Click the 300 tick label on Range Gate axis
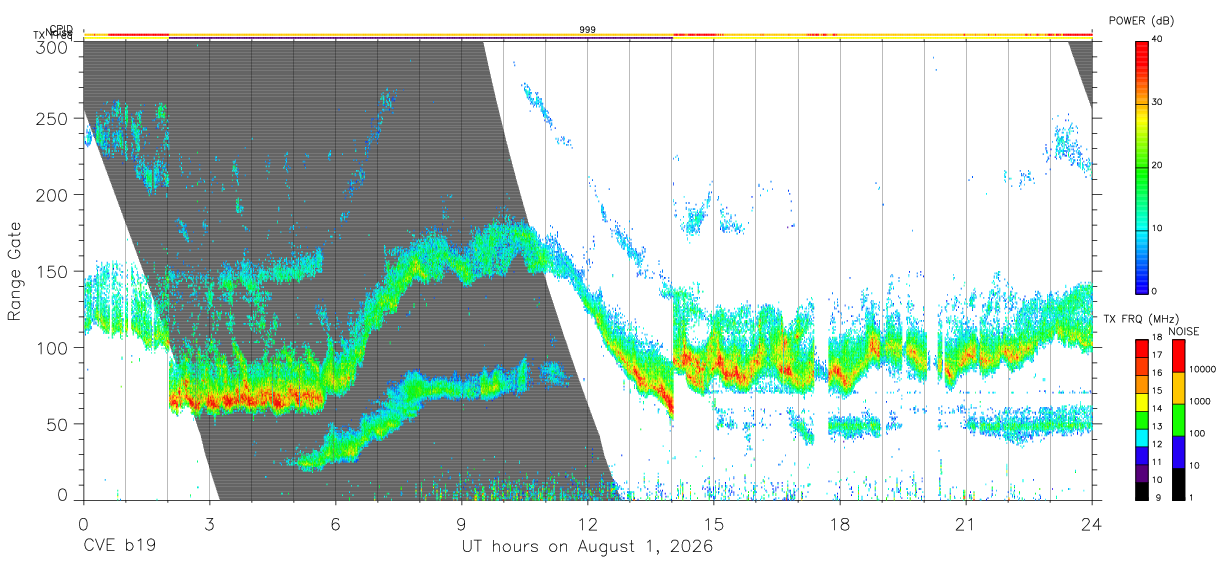 (x=54, y=47)
